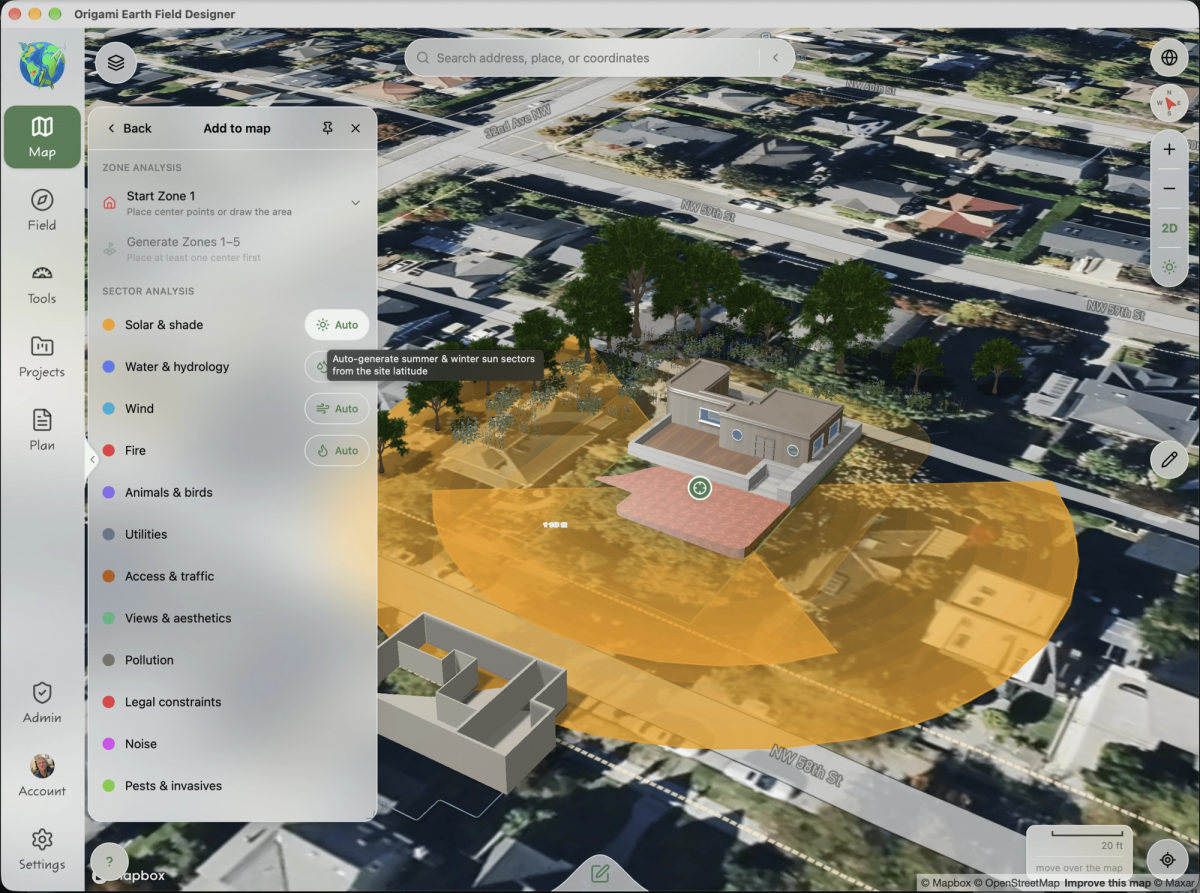Toggle the 2D map view

click(1169, 228)
